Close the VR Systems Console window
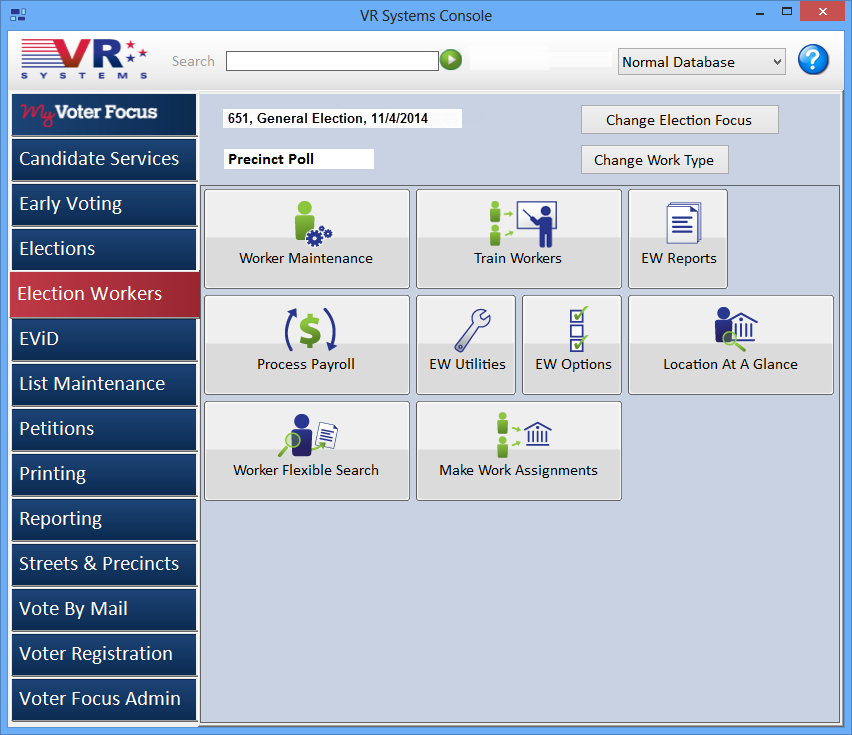Image resolution: width=852 pixels, height=735 pixels. [823, 11]
